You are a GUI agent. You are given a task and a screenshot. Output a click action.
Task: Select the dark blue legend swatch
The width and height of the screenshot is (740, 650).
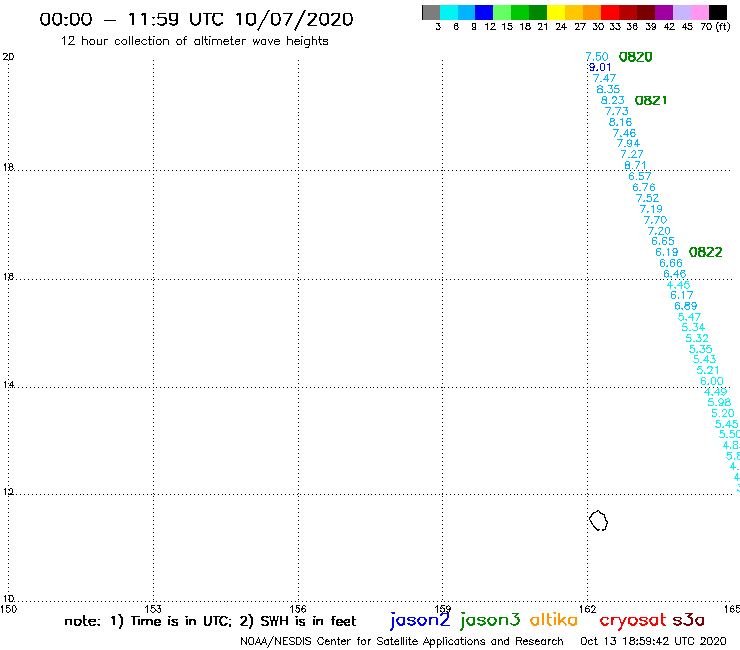point(485,12)
